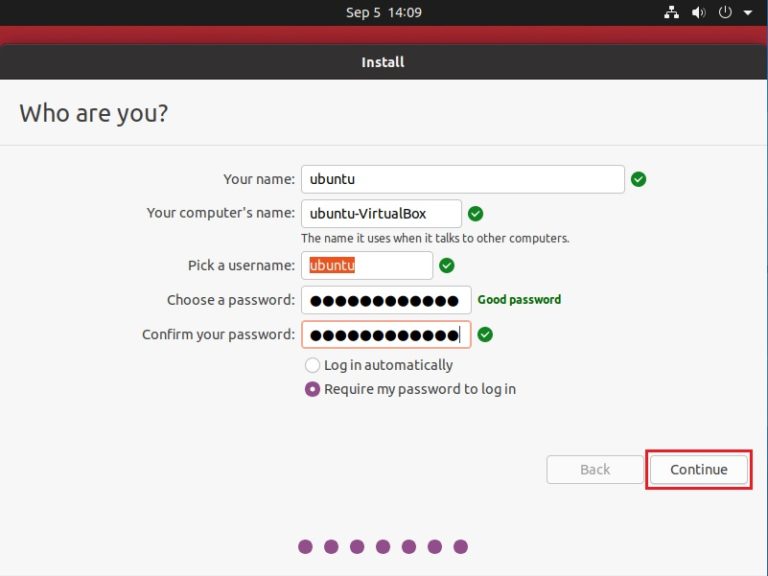Click the Continue button
Screen dimensions: 768x576
(x=699, y=469)
